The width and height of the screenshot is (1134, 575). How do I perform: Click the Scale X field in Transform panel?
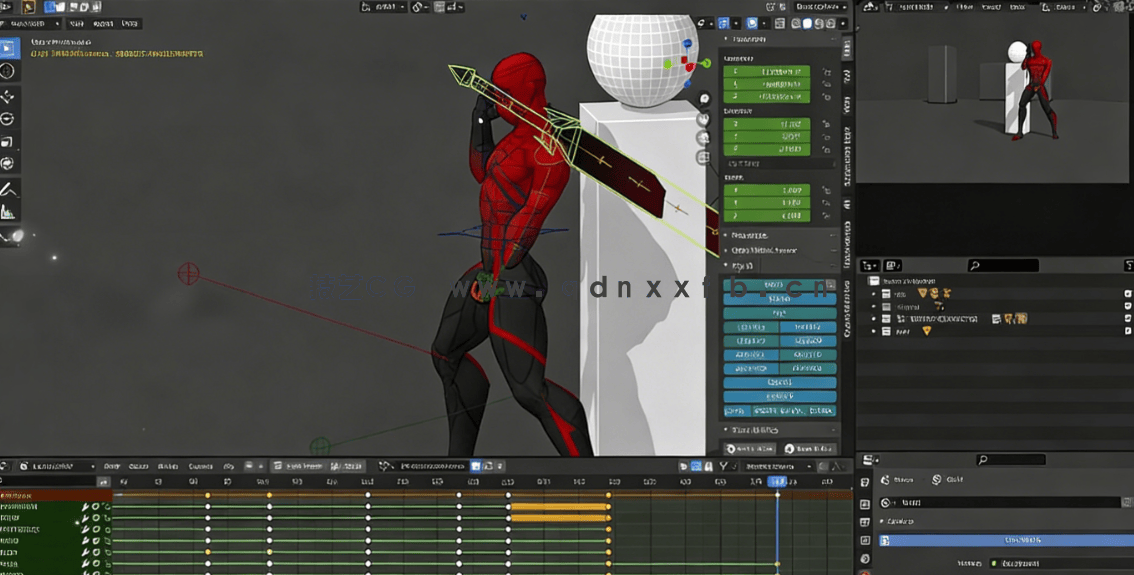tap(766, 190)
